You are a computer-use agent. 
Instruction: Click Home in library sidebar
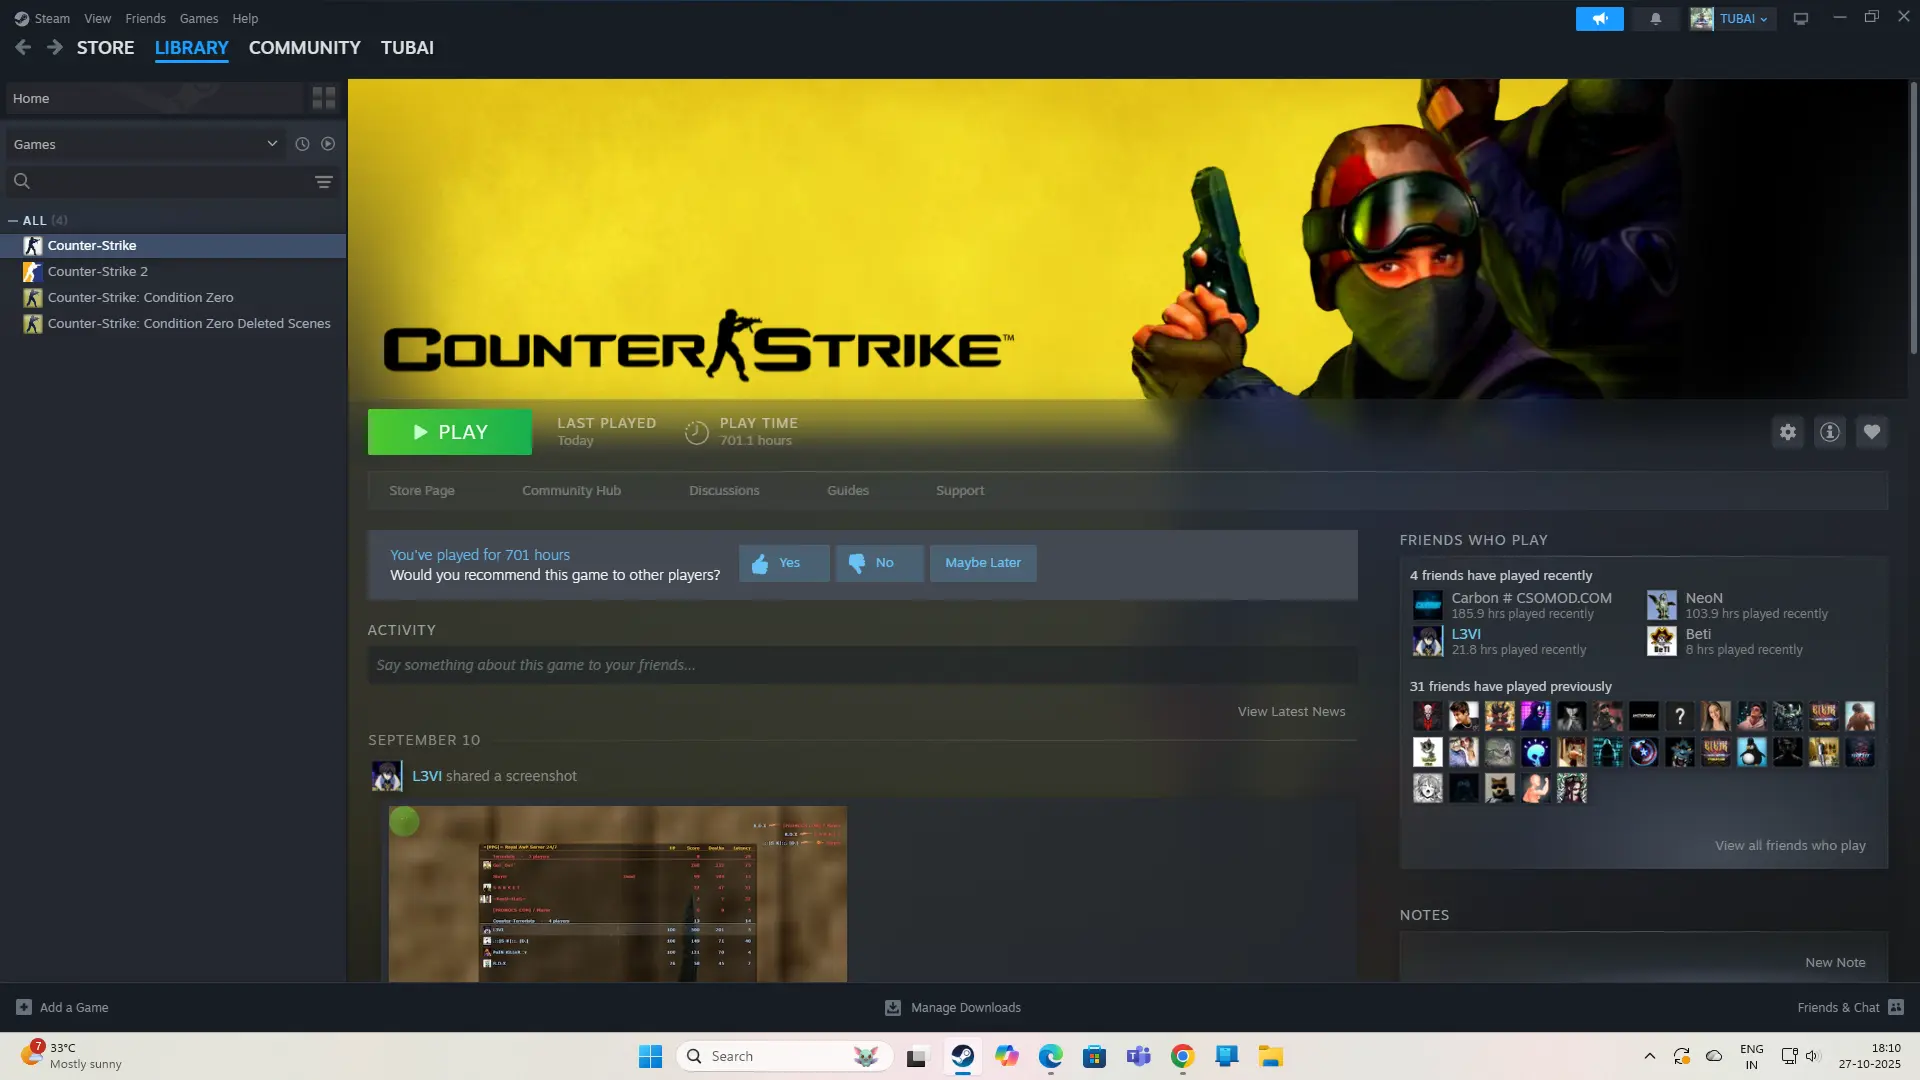point(154,98)
